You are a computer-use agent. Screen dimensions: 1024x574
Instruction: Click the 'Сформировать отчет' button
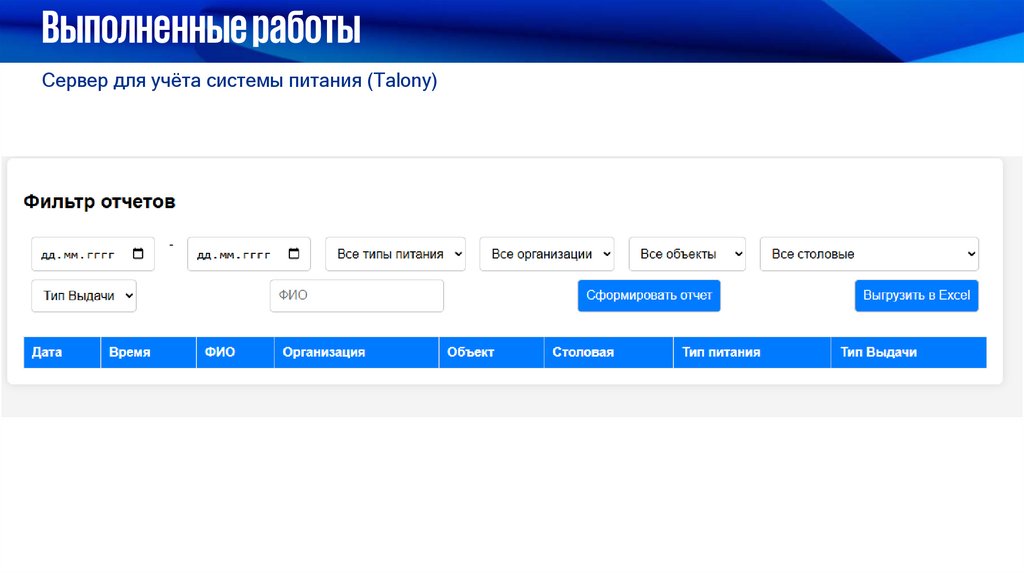[649, 296]
